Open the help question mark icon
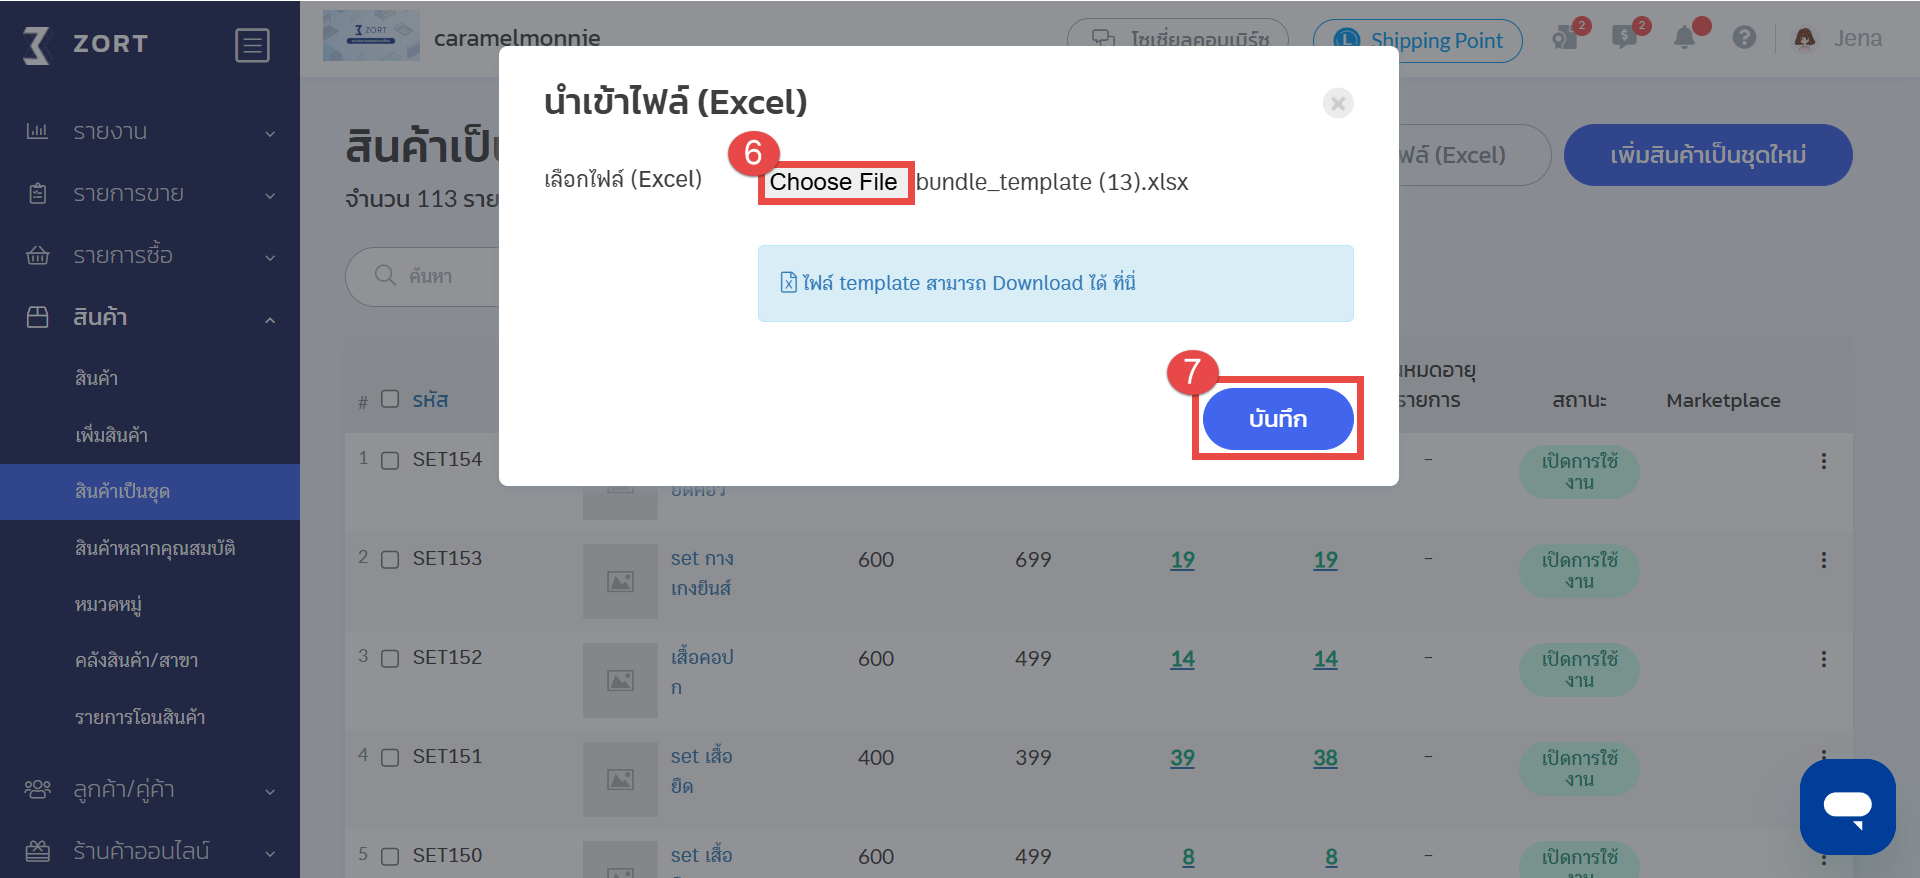The height and width of the screenshot is (878, 1920). click(x=1744, y=38)
